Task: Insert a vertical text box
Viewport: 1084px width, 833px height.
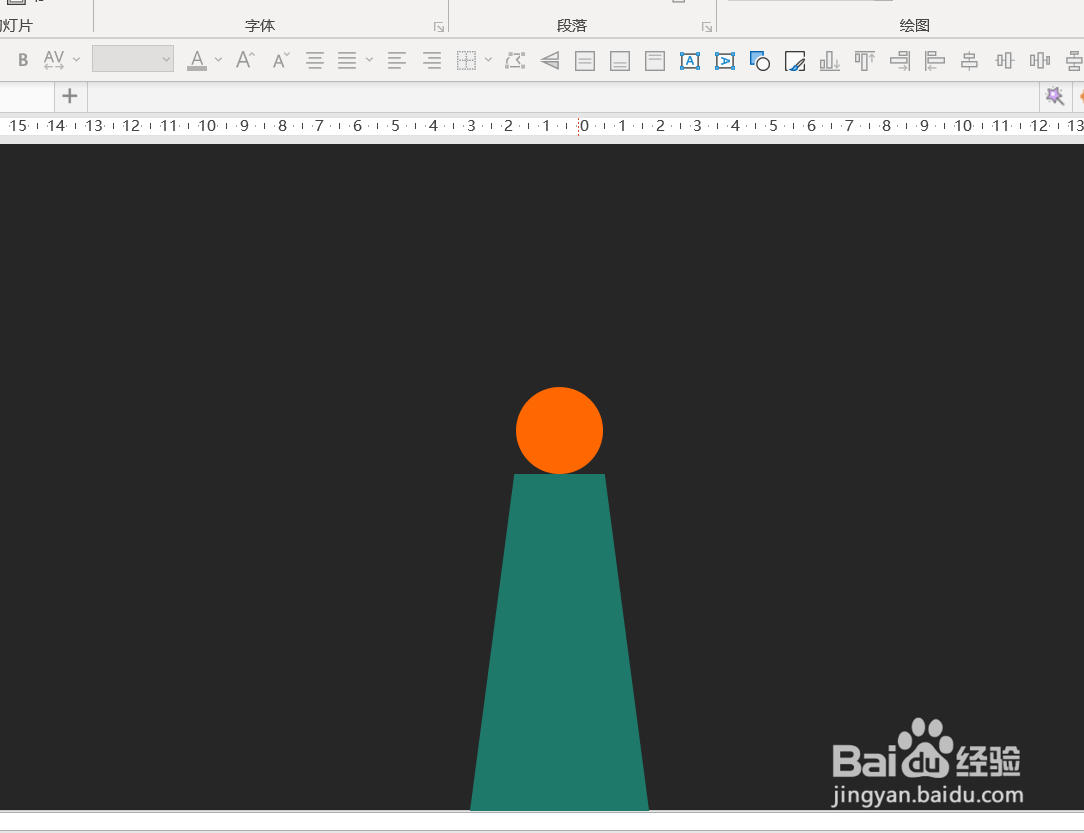Action: tap(725, 61)
